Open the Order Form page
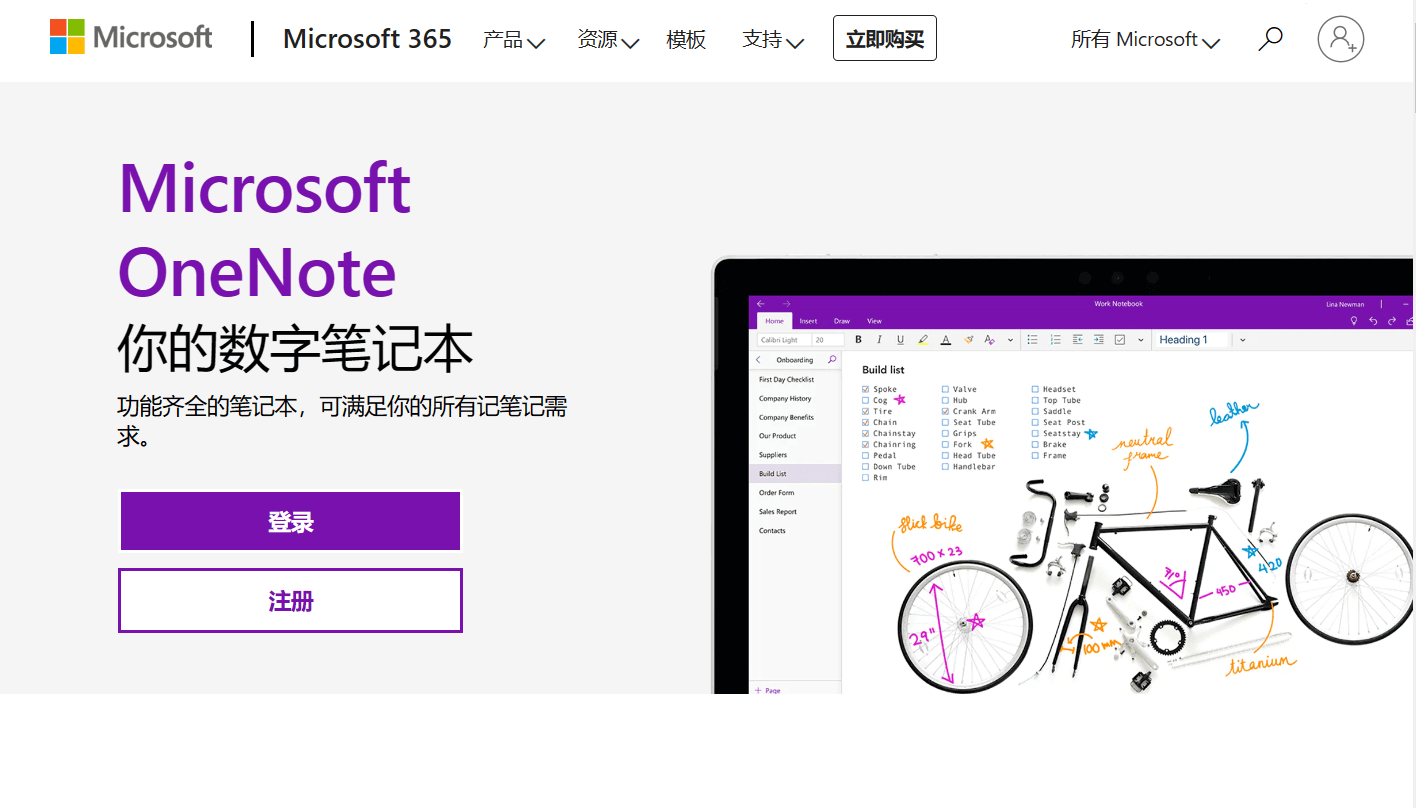1416x808 pixels. (x=776, y=493)
